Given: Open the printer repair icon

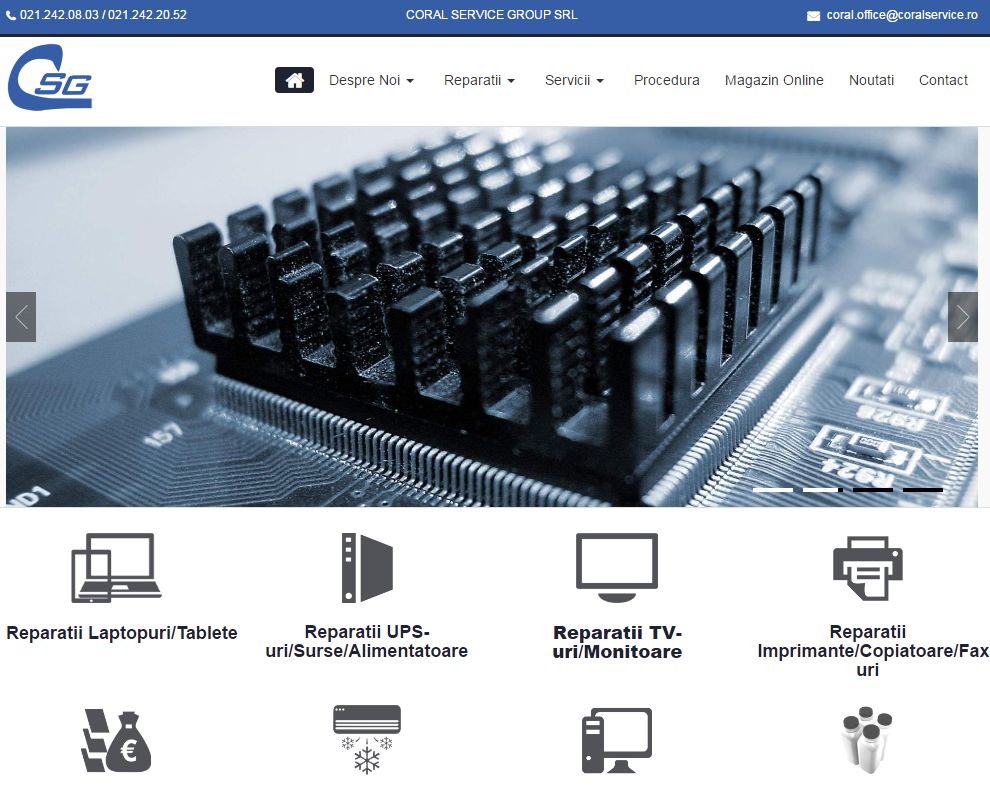Looking at the screenshot, I should click(x=867, y=567).
